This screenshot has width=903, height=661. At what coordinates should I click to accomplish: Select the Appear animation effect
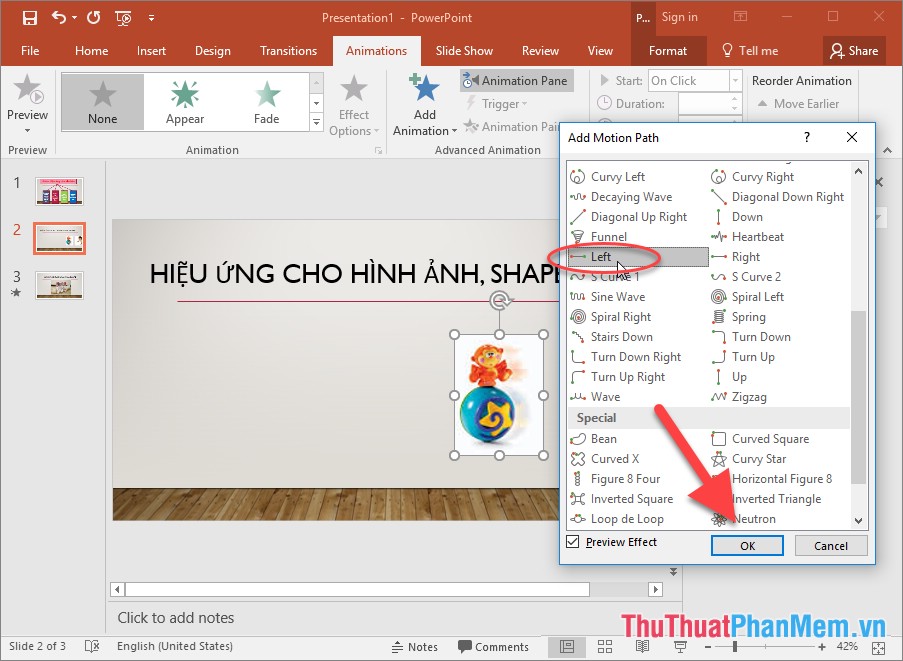pyautogui.click(x=184, y=101)
